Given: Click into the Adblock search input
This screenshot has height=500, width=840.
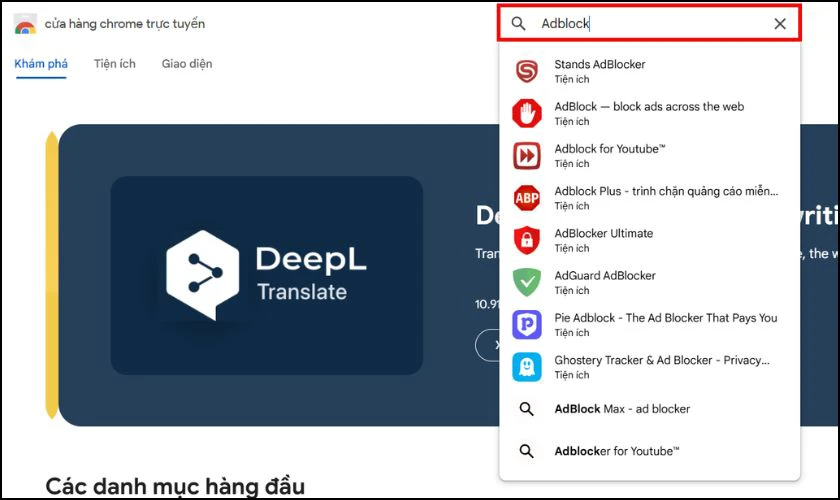Looking at the screenshot, I should click(649, 24).
